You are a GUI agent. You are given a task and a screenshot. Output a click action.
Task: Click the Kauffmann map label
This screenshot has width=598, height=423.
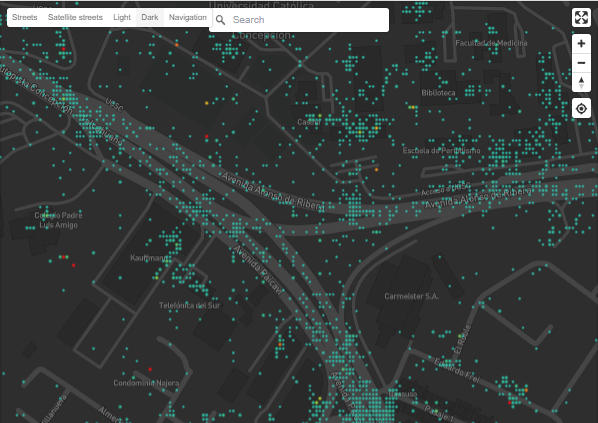[x=149, y=258]
